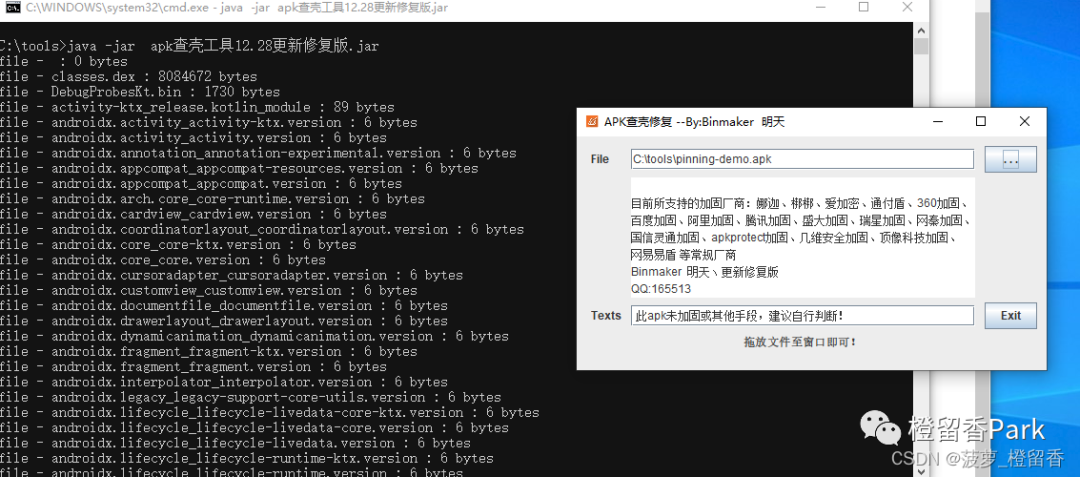
Task: Close the APK查壳修复 tool window
Action: point(1024,122)
